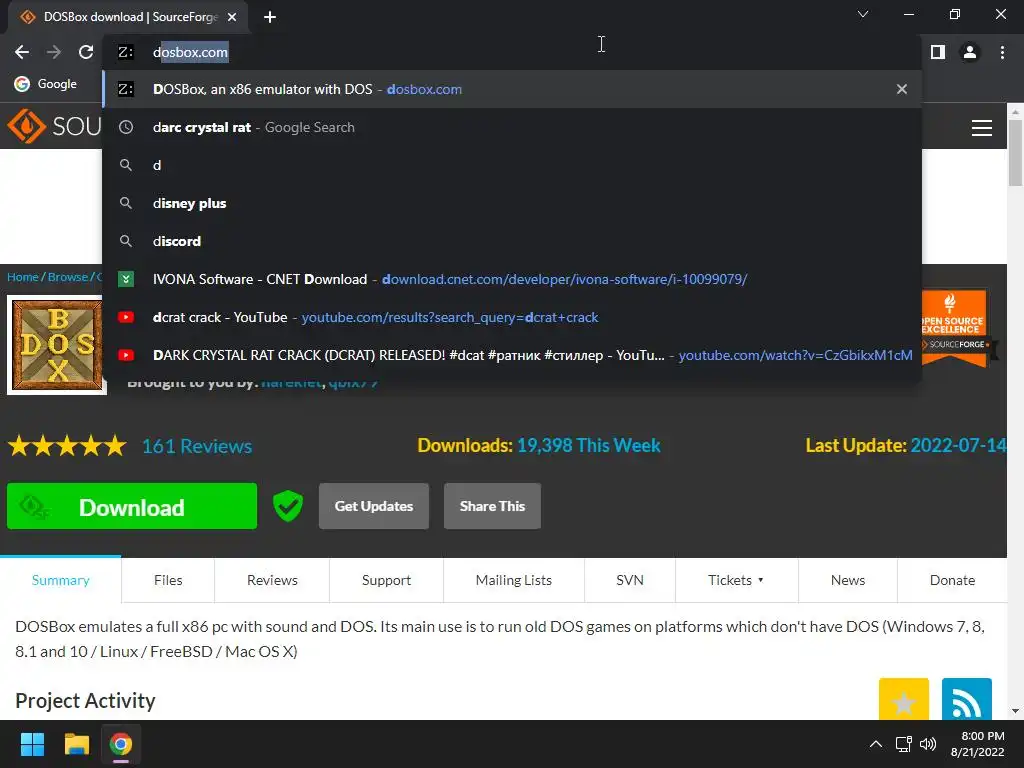This screenshot has height=768, width=1024.
Task: Click the Chrome taskbar icon
Action: (120, 744)
